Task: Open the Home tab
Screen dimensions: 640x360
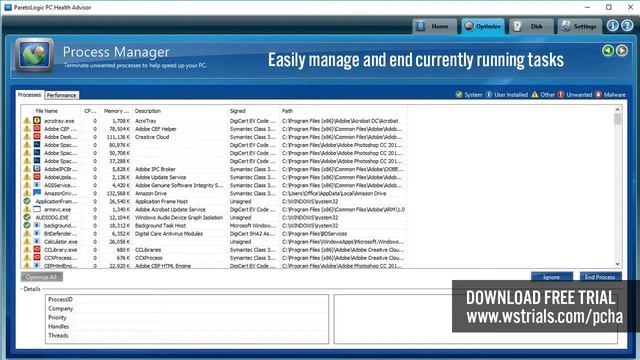Action: coord(434,26)
